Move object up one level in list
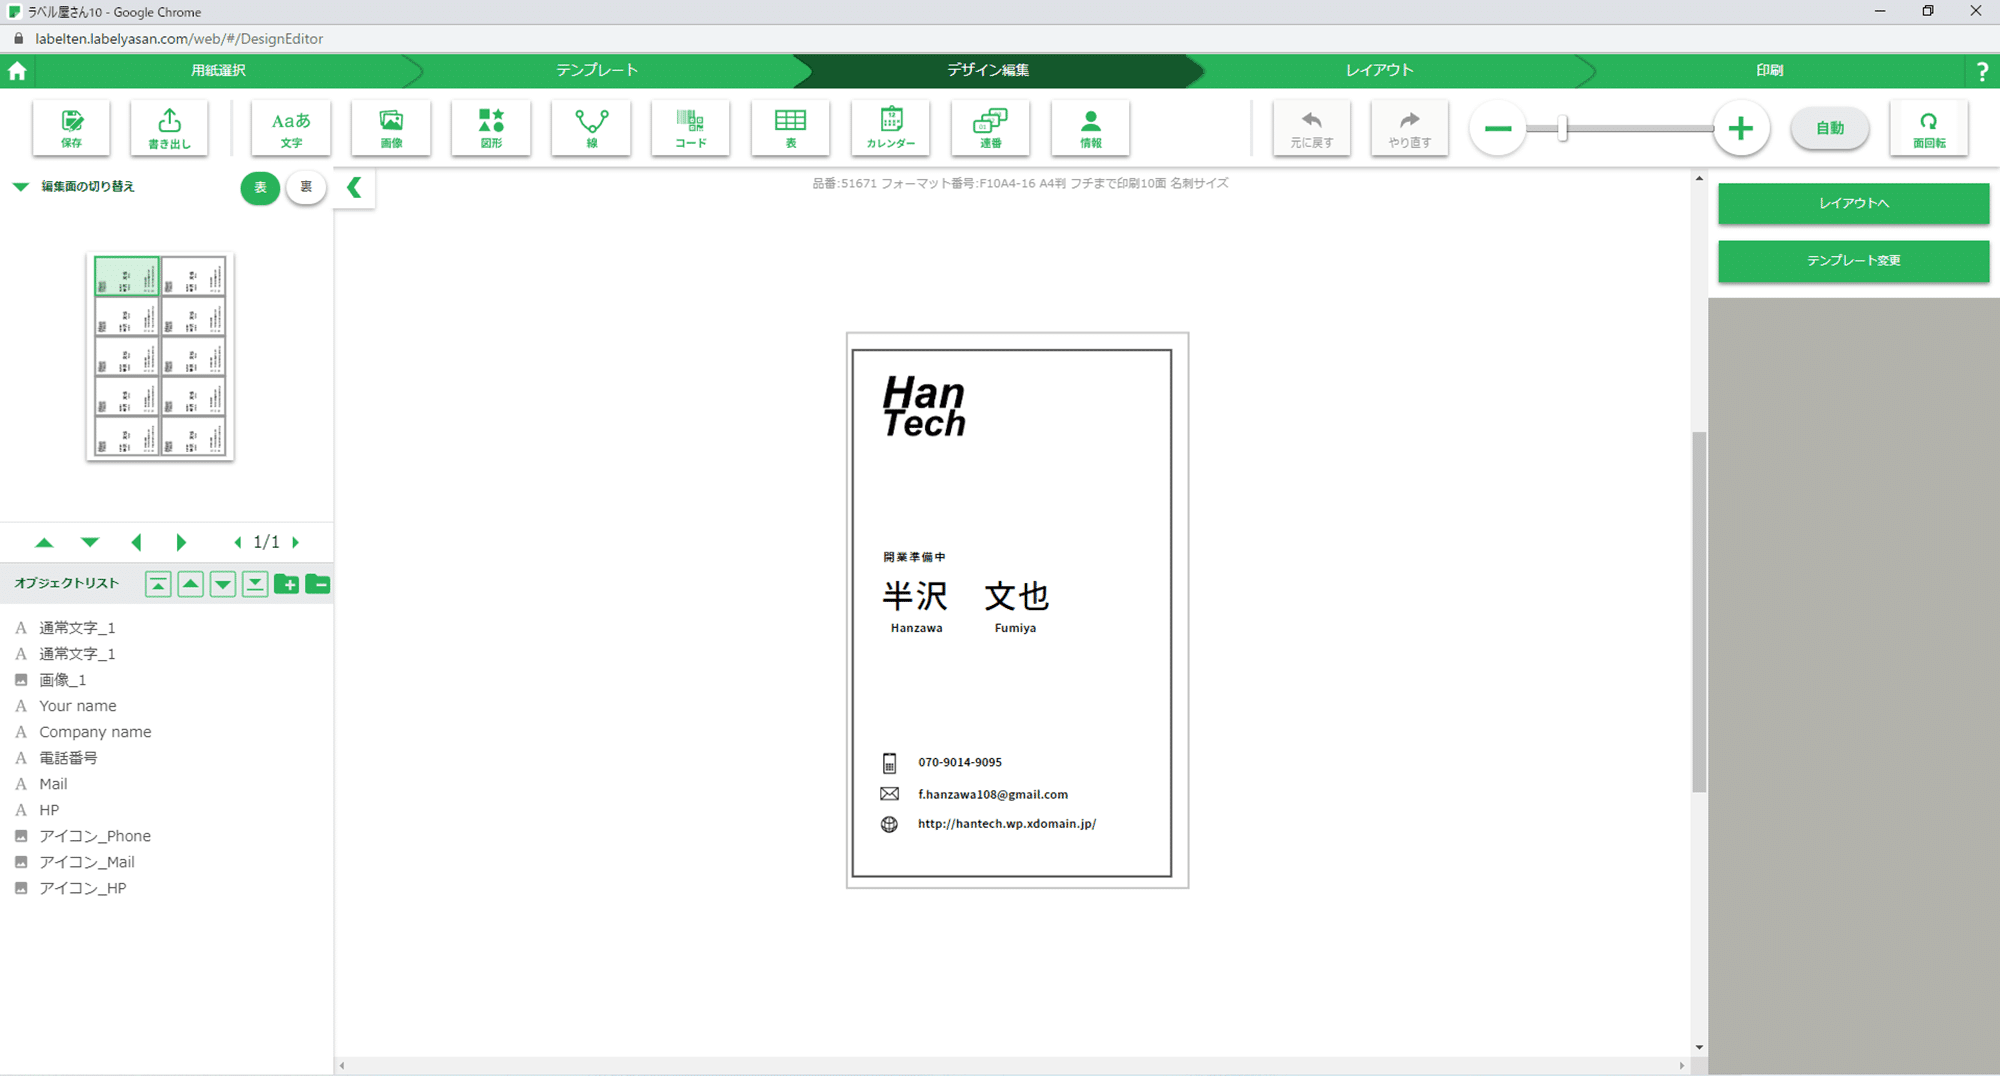2000x1076 pixels. pos(190,584)
